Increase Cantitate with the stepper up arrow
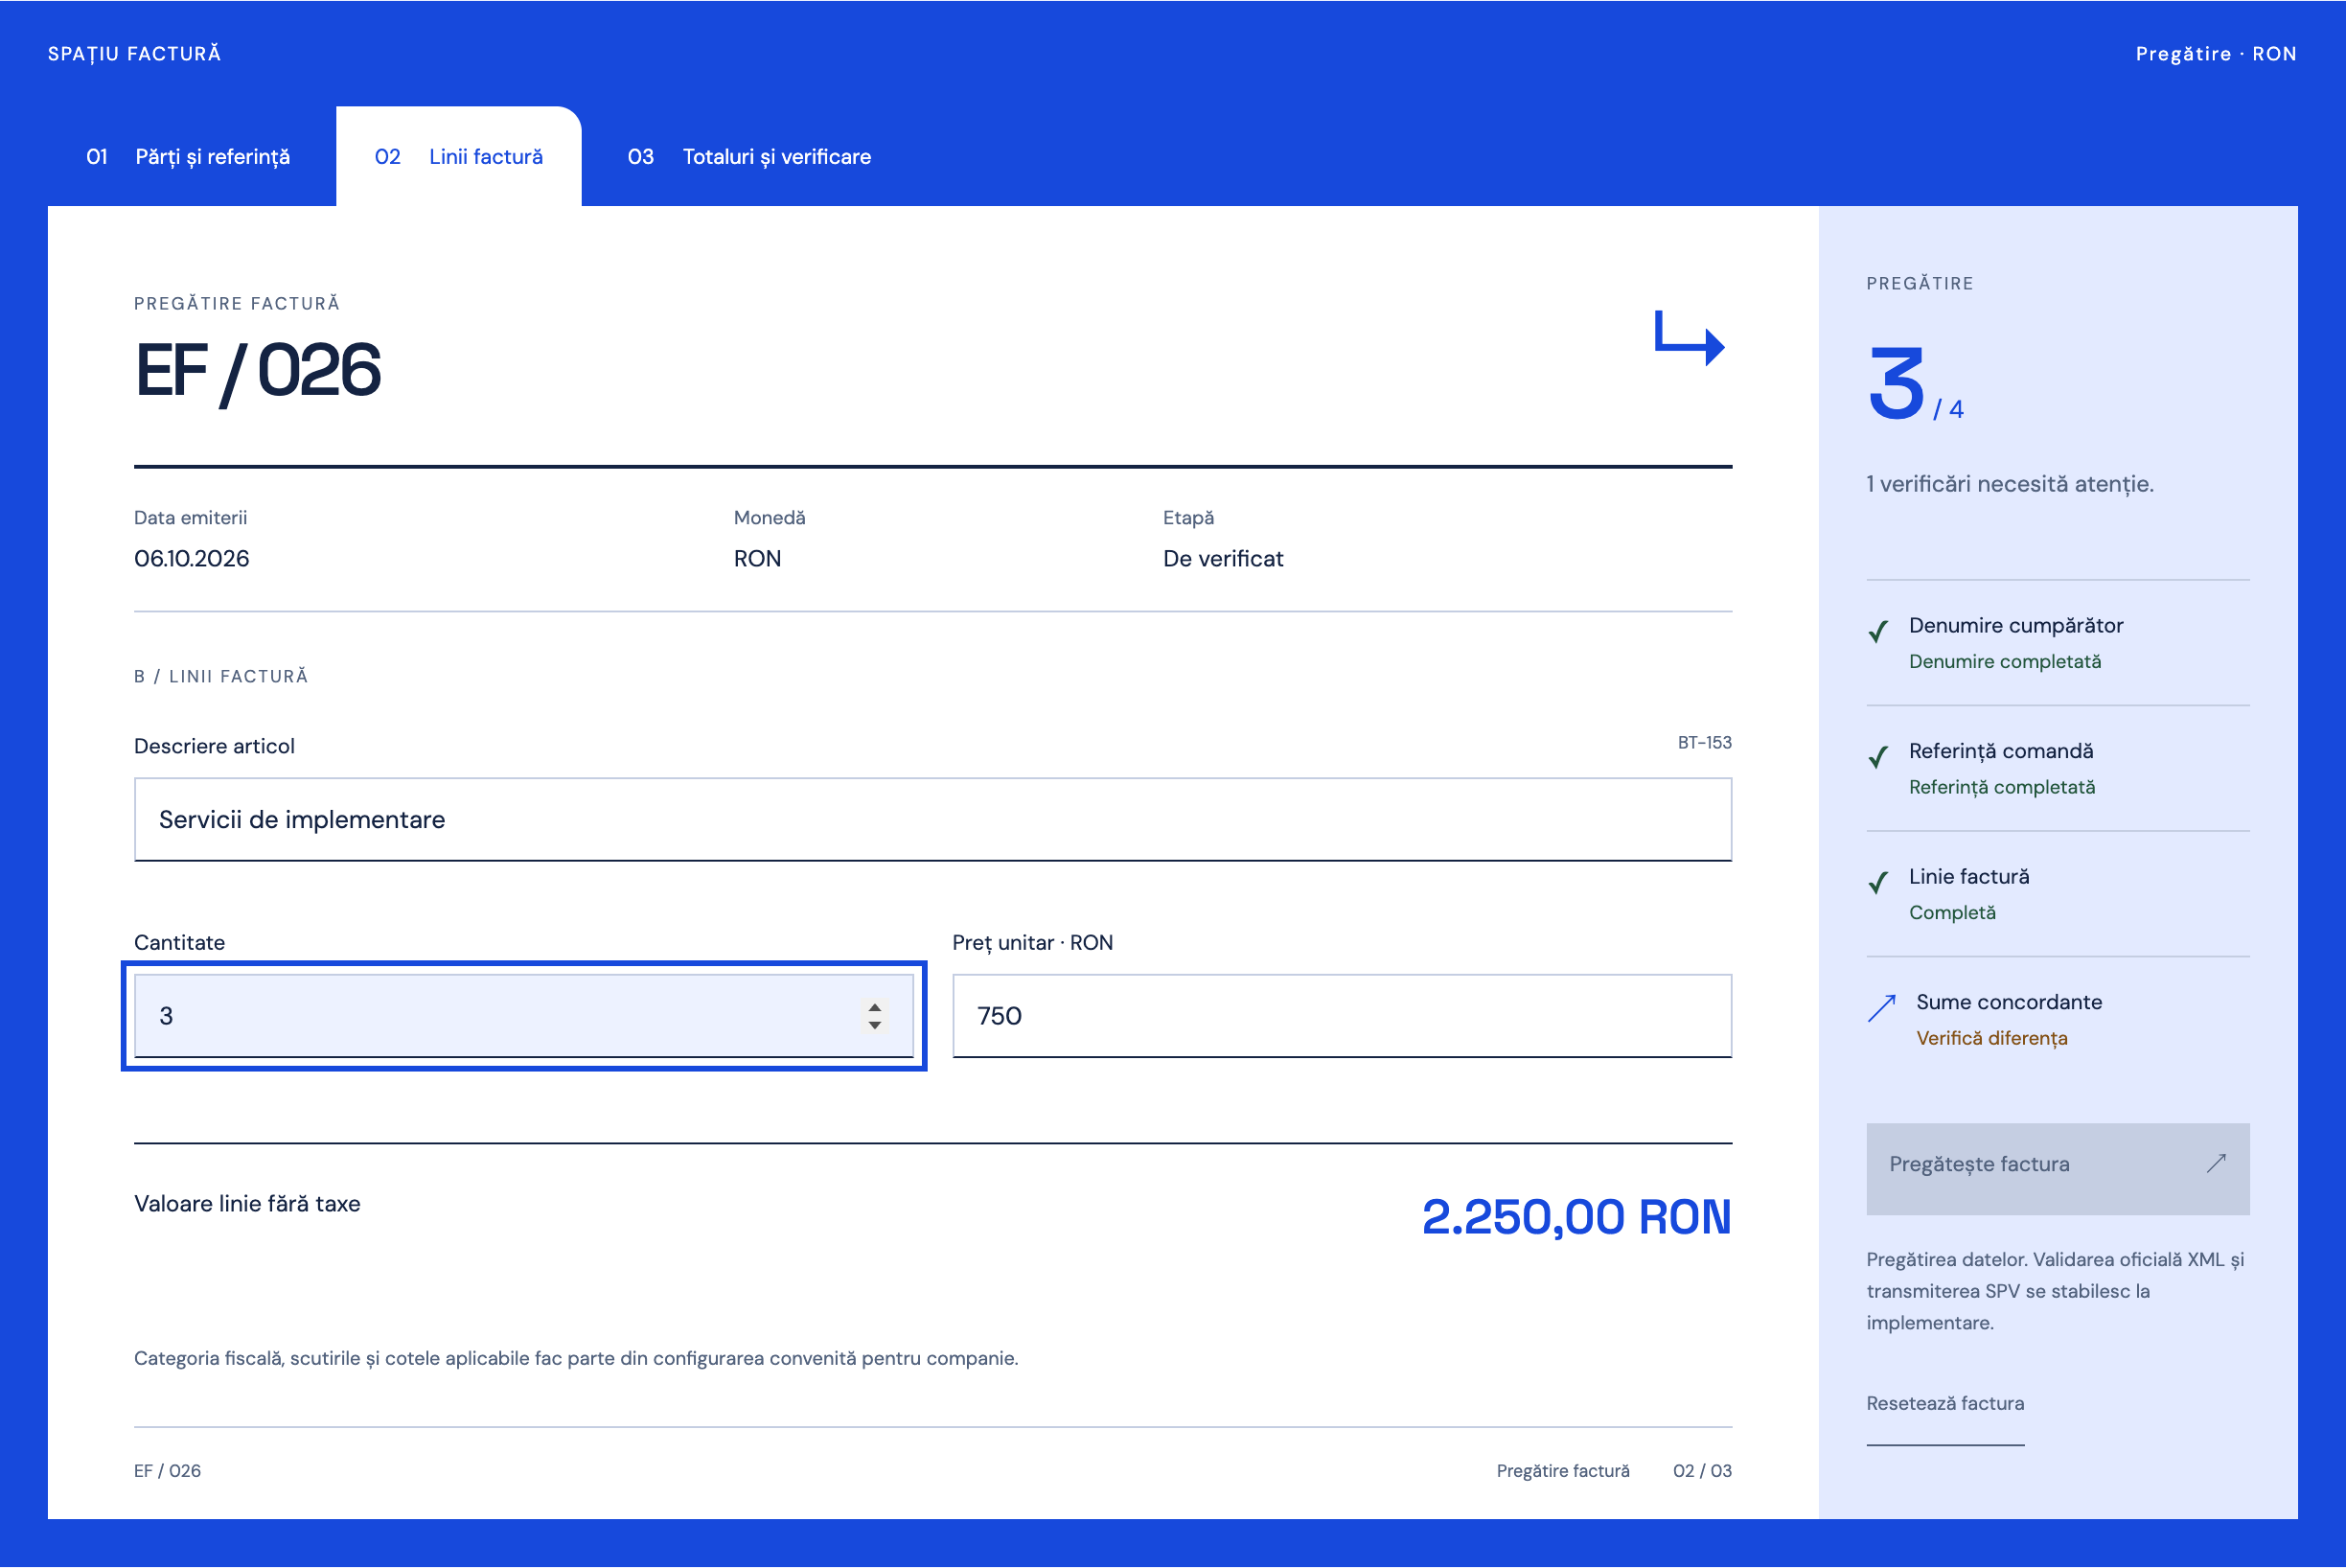The image size is (2346, 1568). click(x=875, y=1007)
